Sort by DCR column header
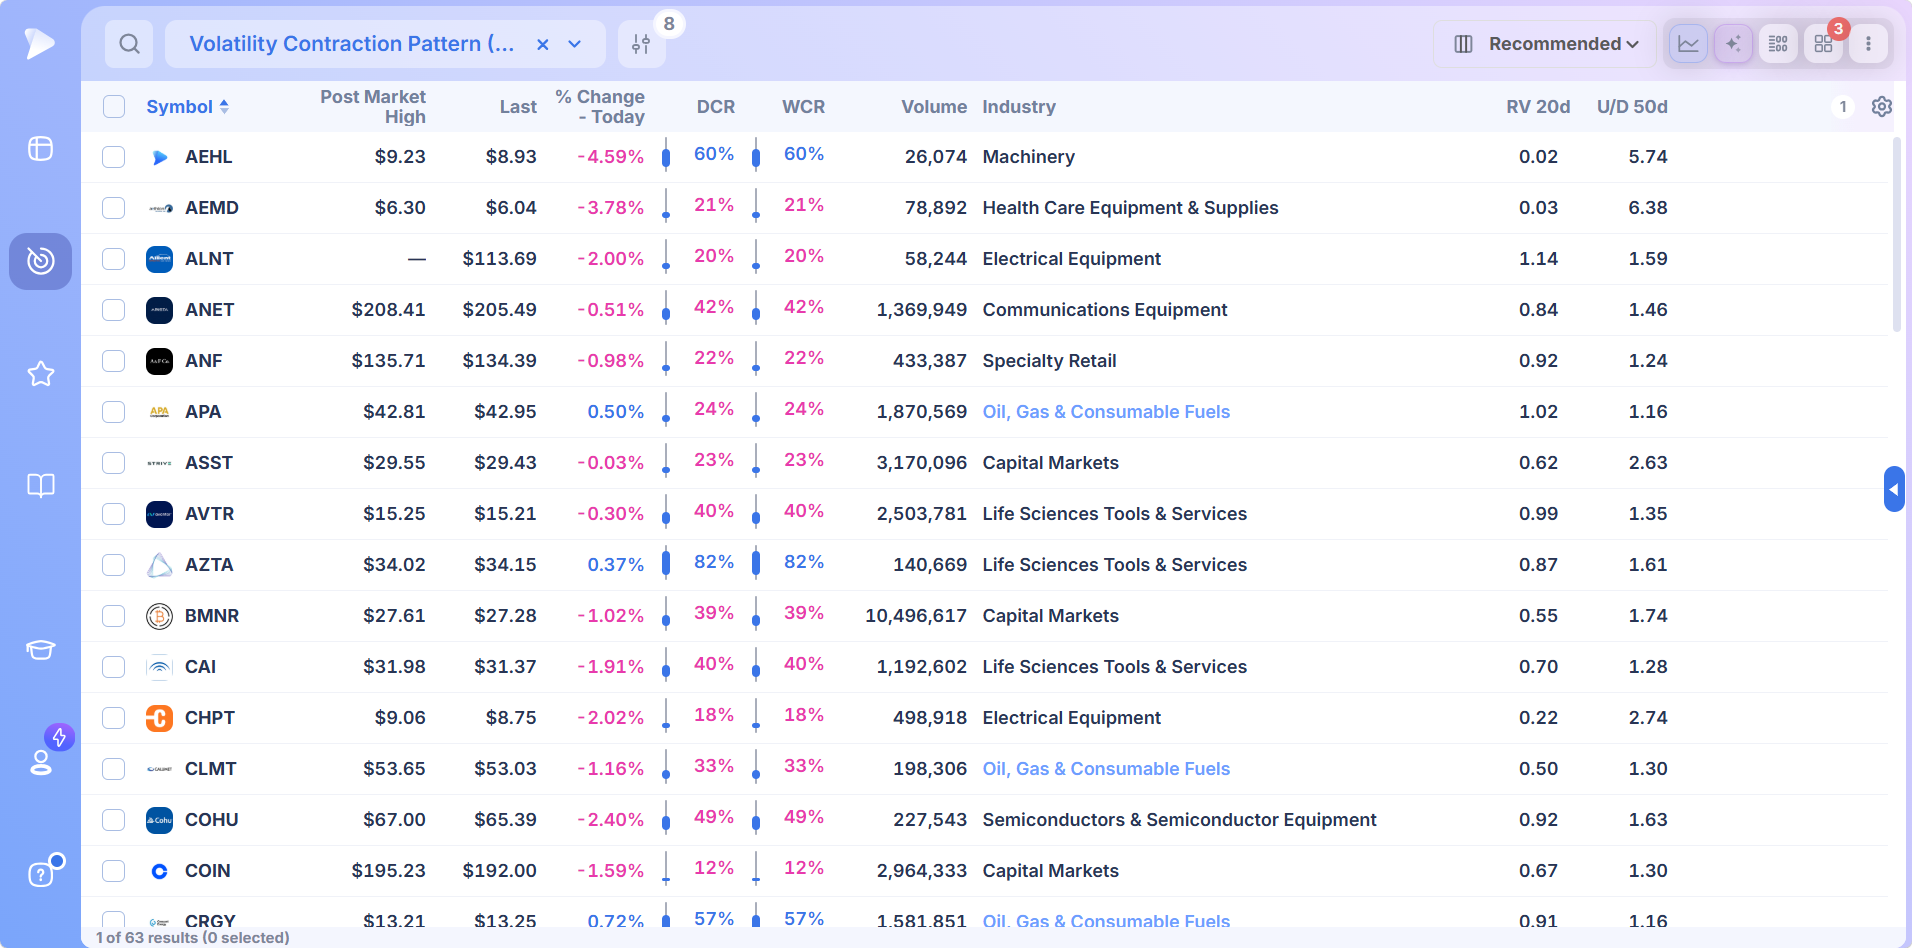The height and width of the screenshot is (948, 1912). [716, 107]
